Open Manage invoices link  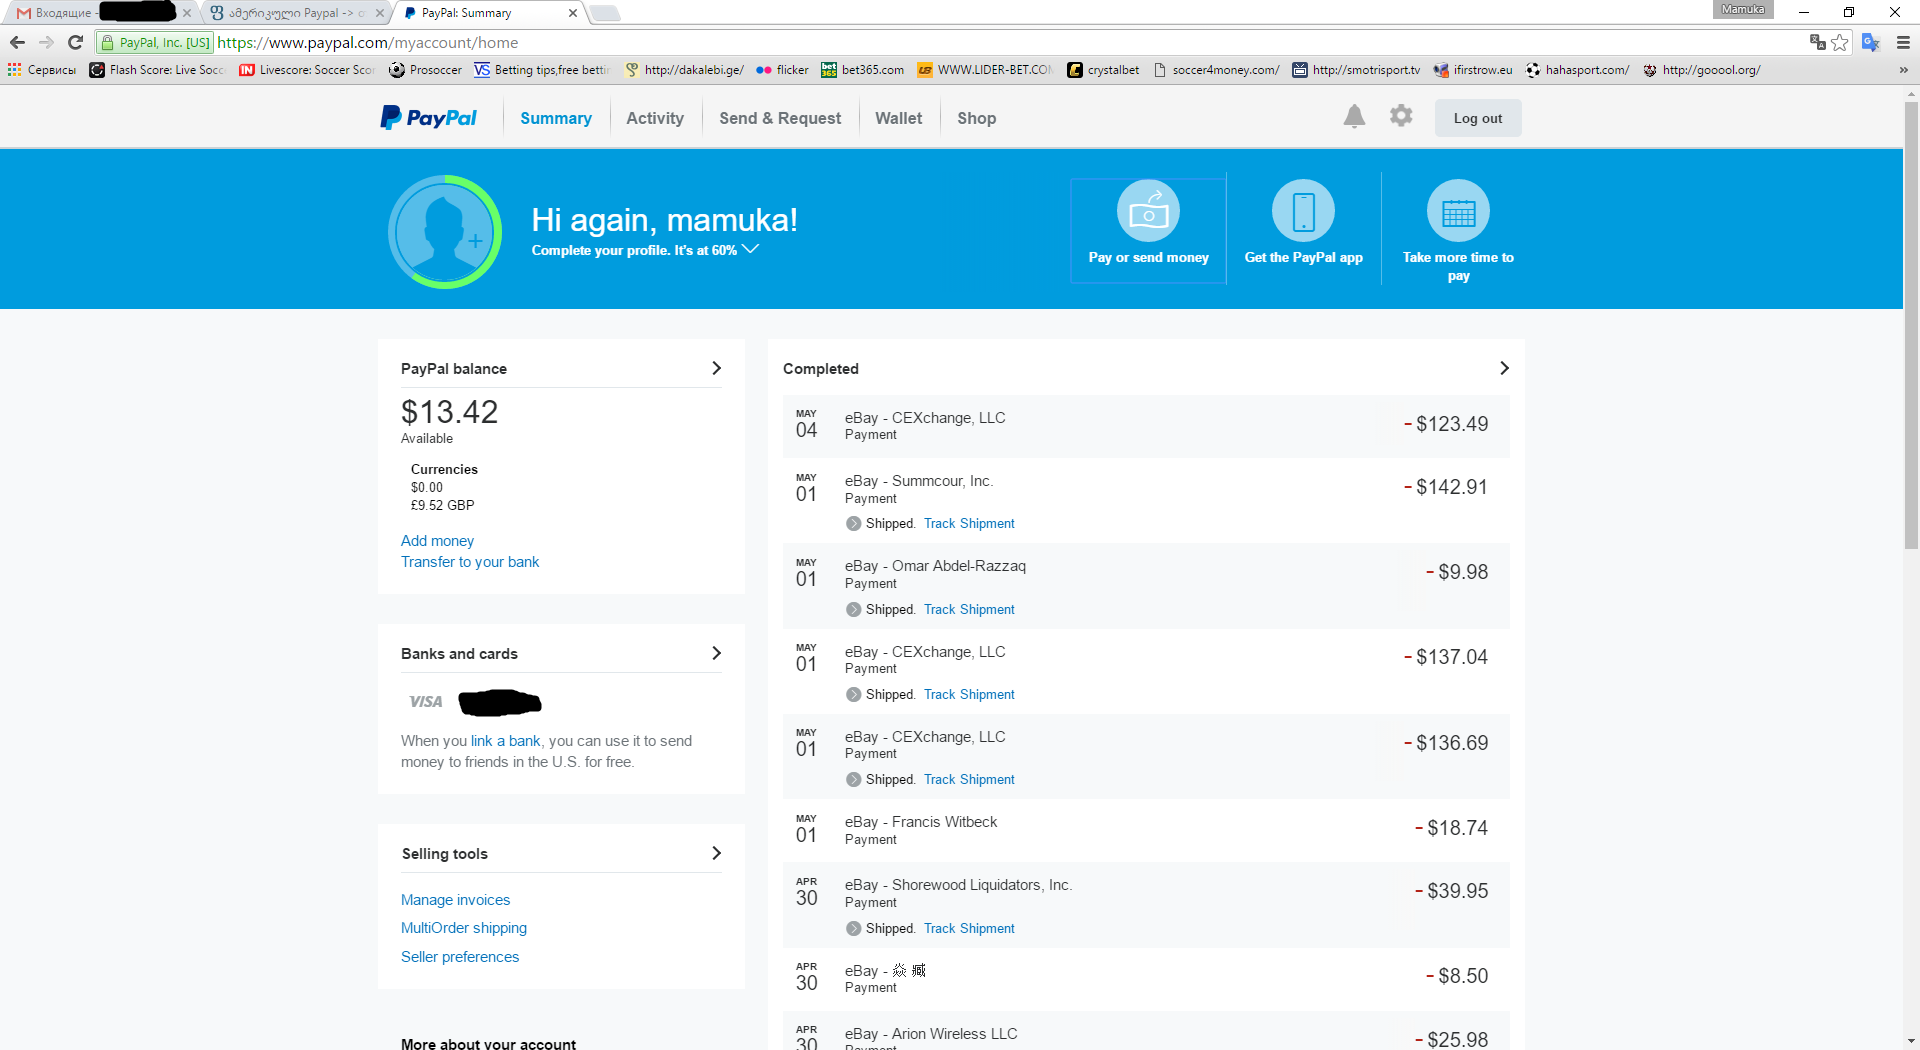(x=455, y=900)
